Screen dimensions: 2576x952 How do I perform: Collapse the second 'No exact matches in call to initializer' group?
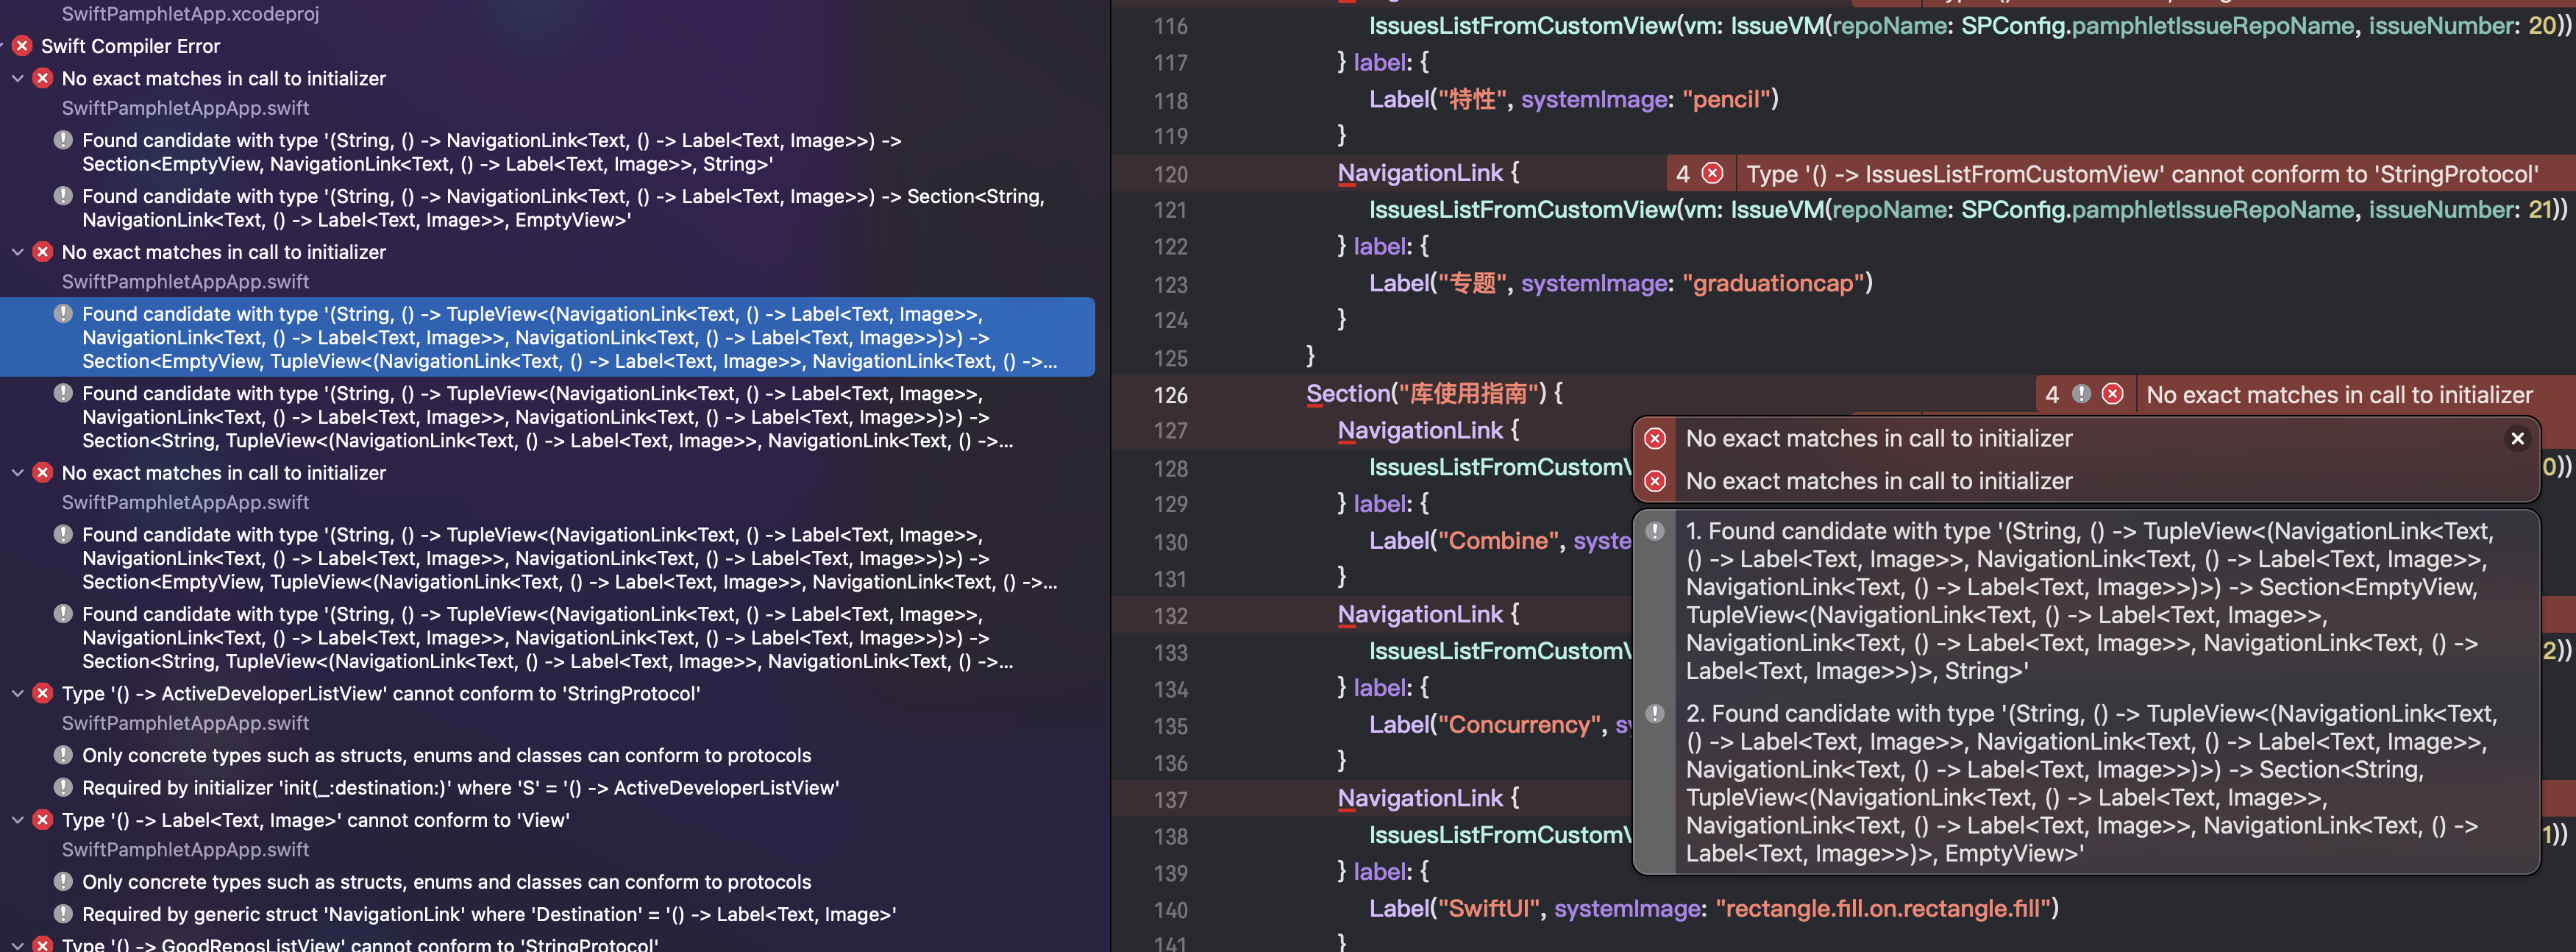(x=17, y=252)
